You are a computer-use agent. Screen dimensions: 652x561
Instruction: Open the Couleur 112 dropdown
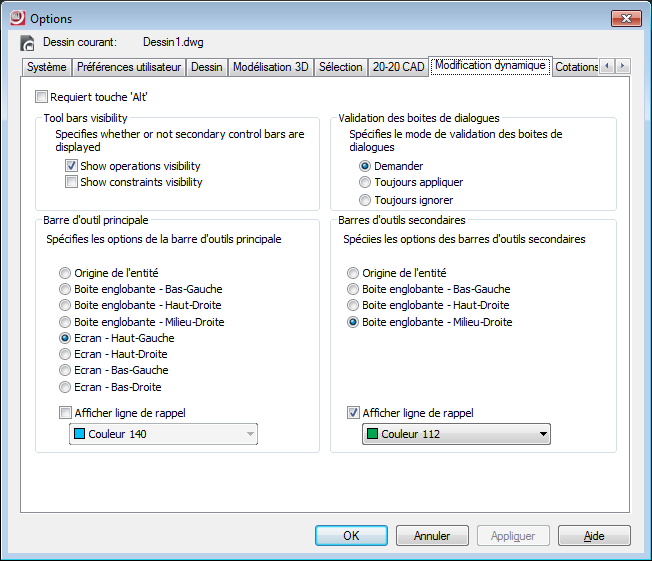click(x=456, y=434)
